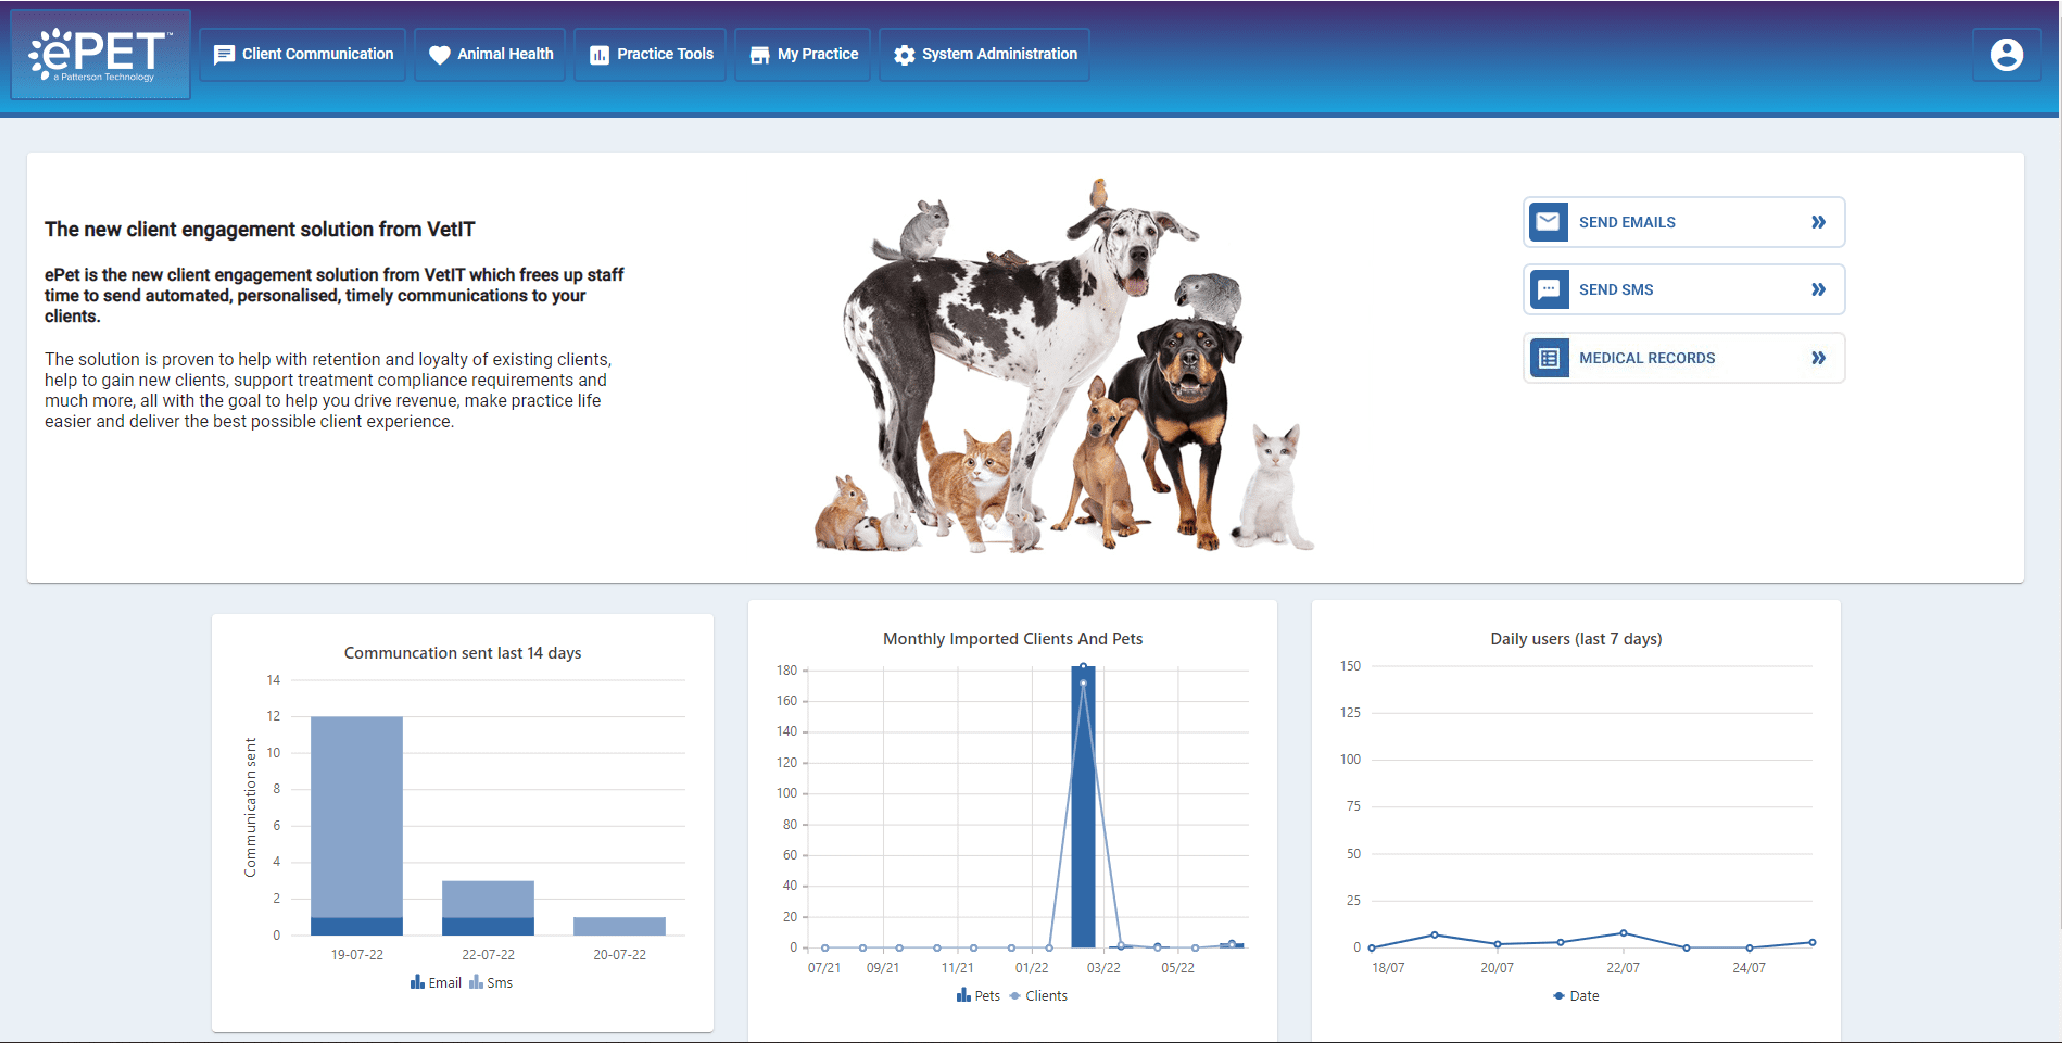Click the My Practice storefront icon
The image size is (2063, 1044).
point(760,55)
